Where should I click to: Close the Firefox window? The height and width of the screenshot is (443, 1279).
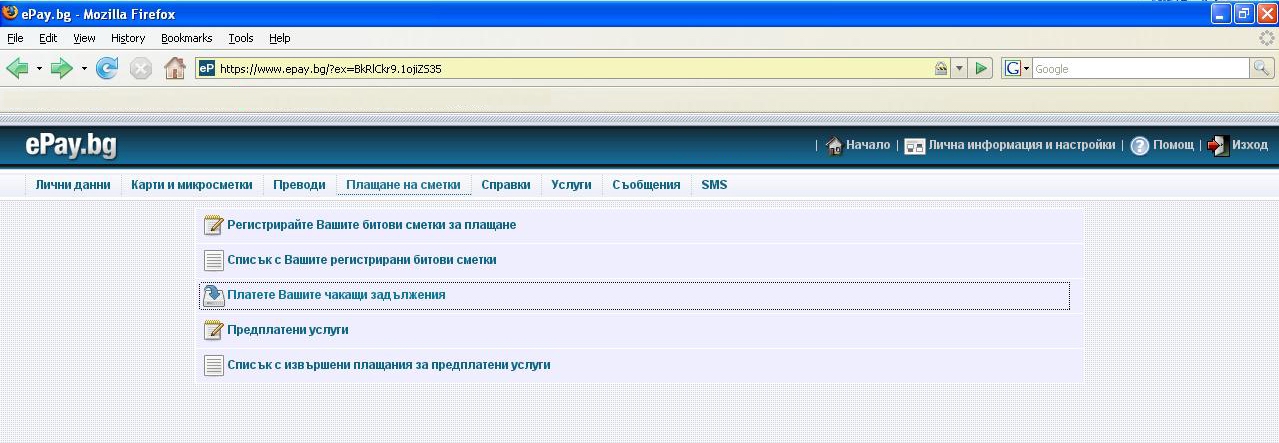(1266, 14)
